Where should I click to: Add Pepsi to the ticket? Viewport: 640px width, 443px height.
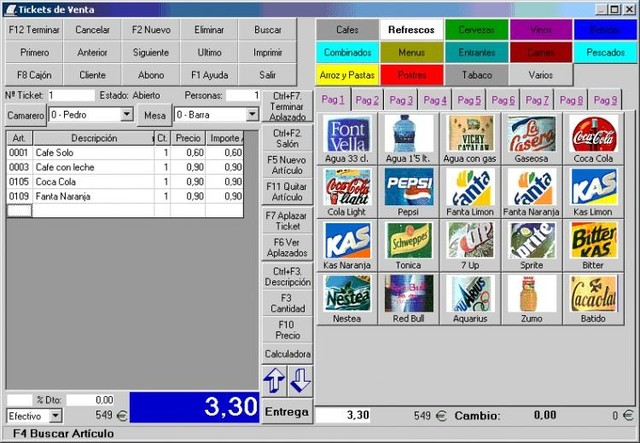click(409, 192)
